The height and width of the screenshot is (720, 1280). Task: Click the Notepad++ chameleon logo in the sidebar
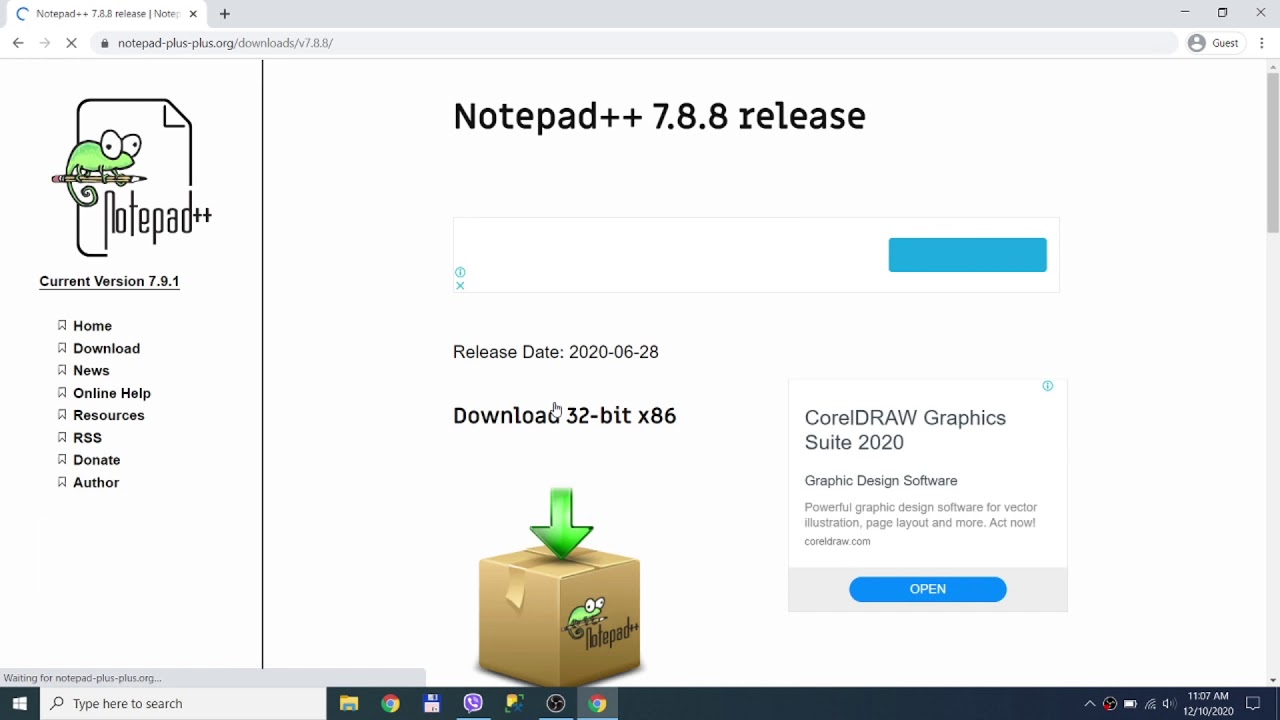tap(131, 177)
